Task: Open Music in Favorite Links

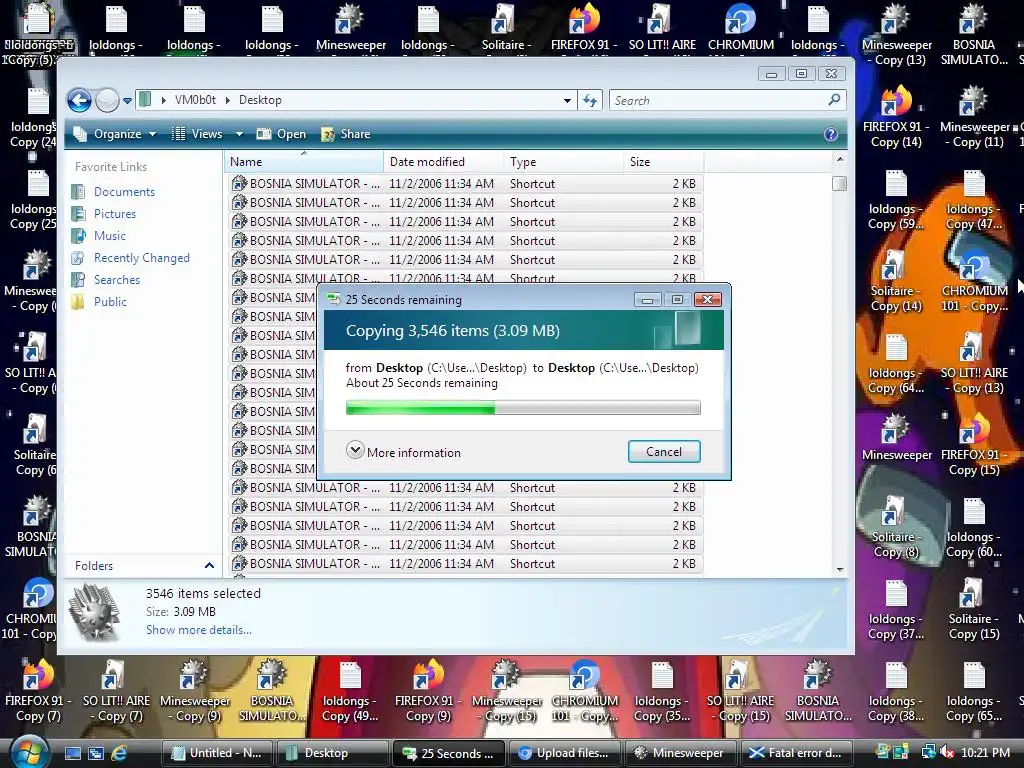Action: [x=109, y=236]
